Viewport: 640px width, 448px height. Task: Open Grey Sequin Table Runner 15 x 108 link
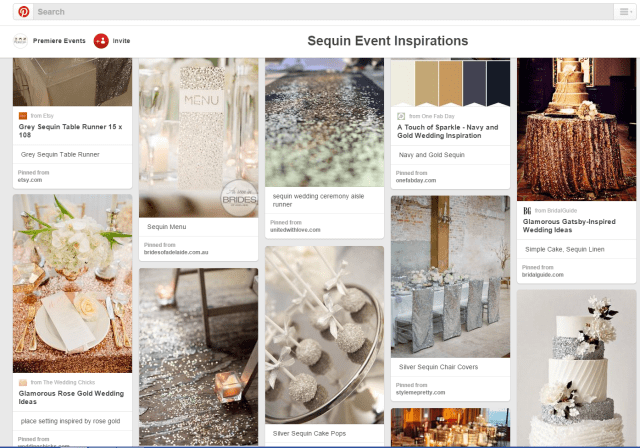point(70,131)
